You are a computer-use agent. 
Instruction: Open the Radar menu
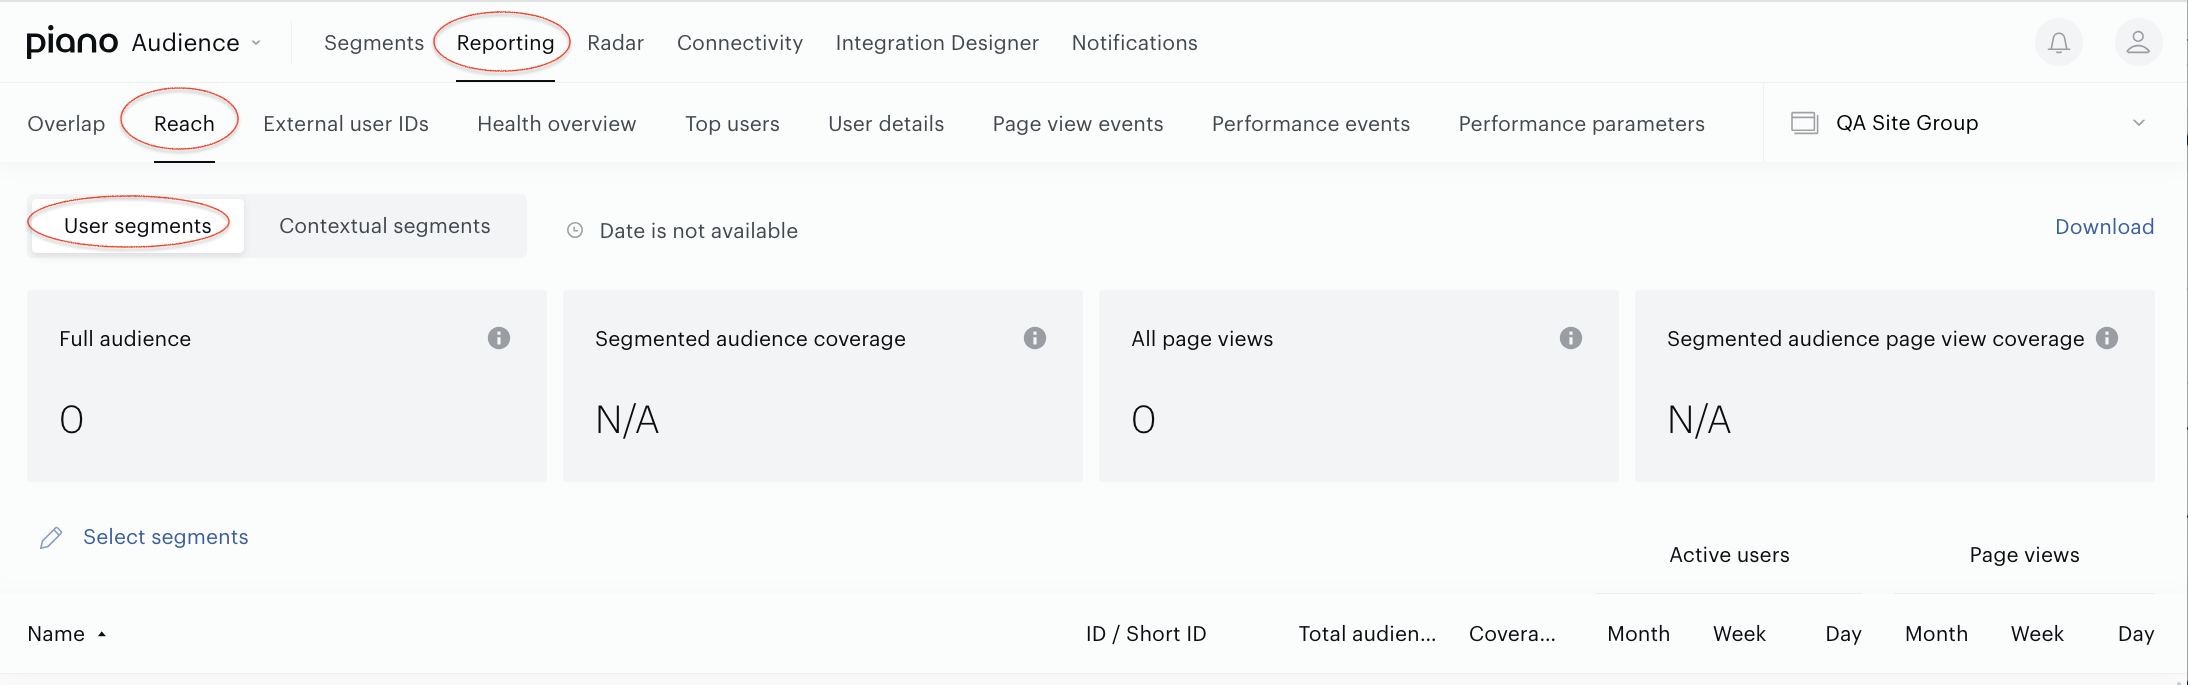(x=615, y=43)
